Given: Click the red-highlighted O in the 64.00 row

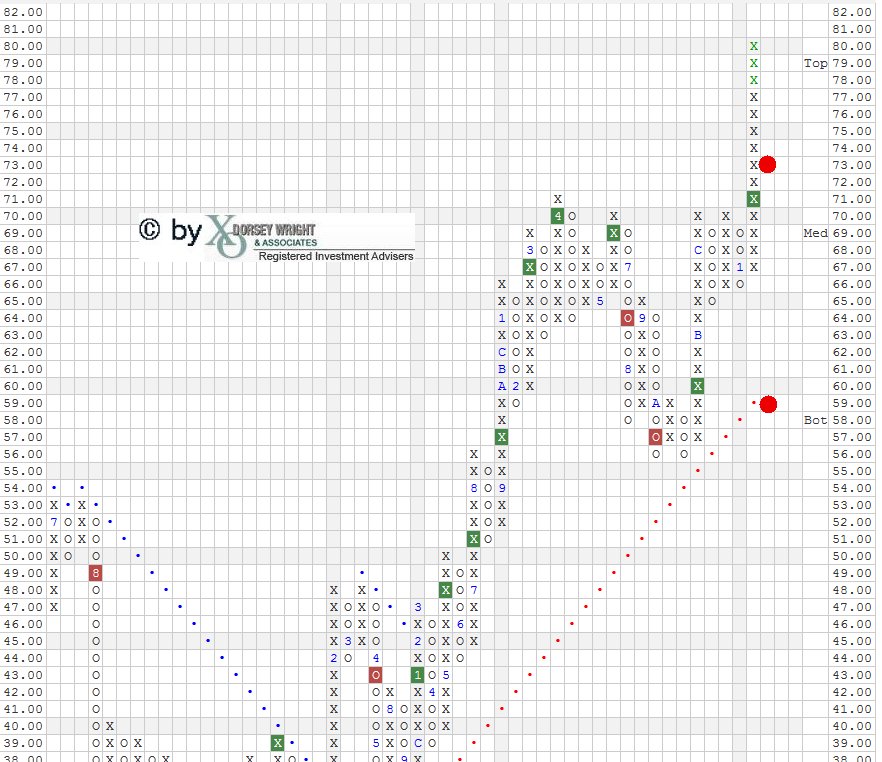Looking at the screenshot, I should 627,318.
